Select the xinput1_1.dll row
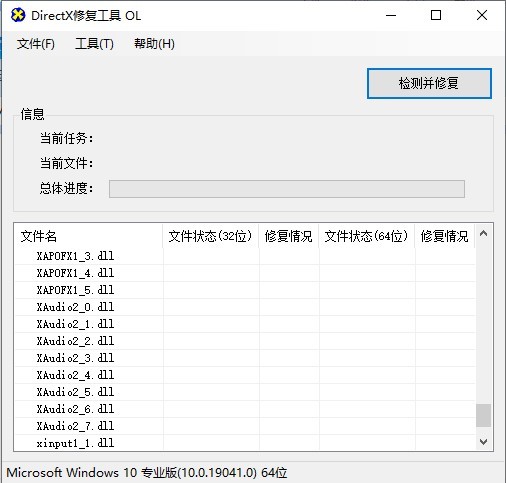The height and width of the screenshot is (483, 506). (245, 443)
